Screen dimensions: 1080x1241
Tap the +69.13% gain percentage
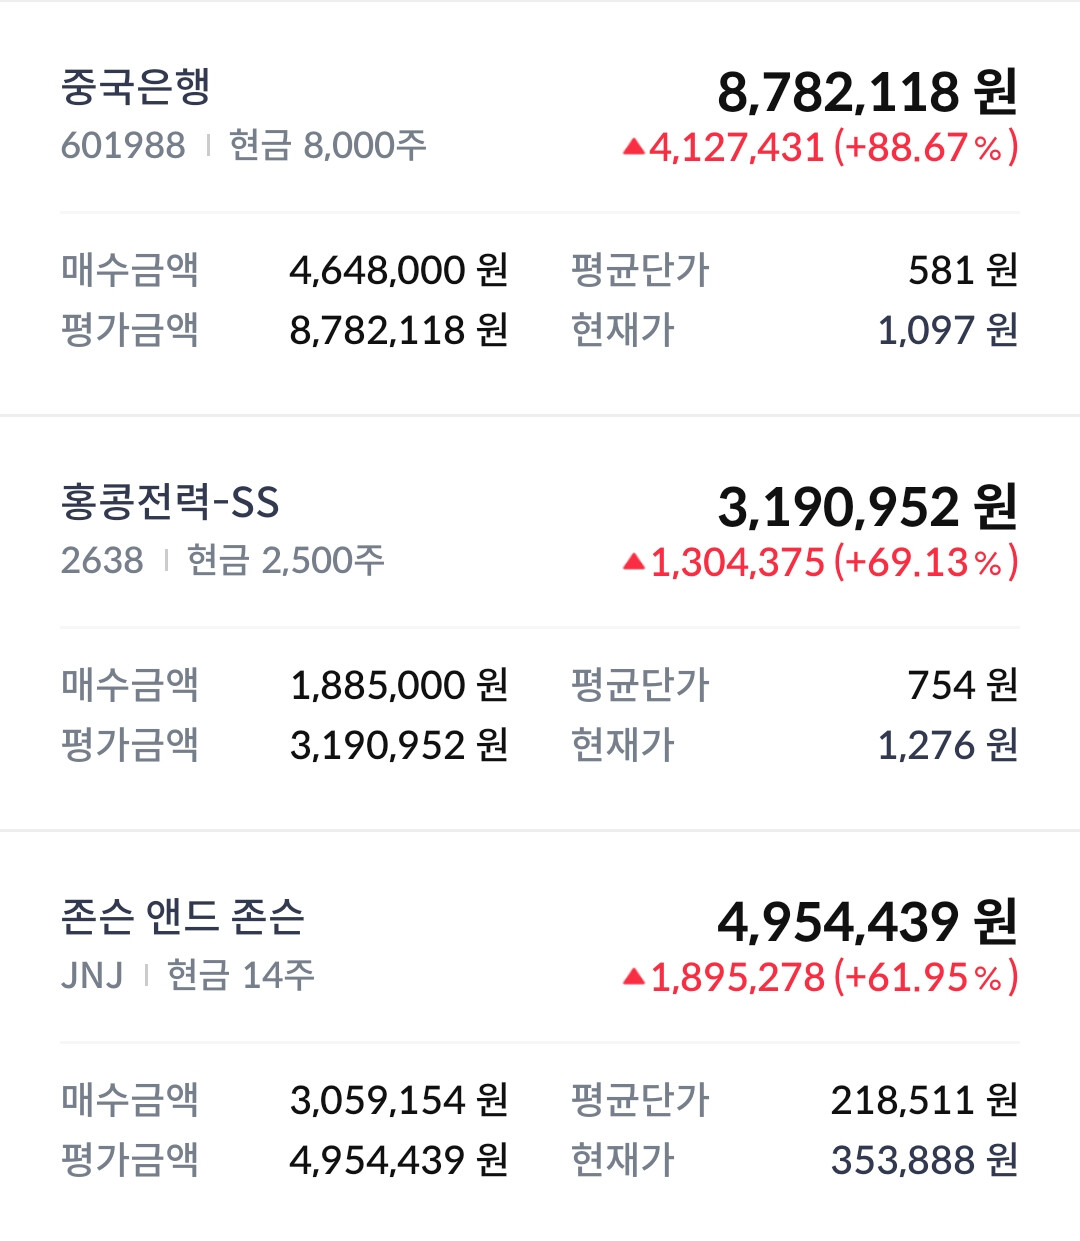[x=925, y=563]
